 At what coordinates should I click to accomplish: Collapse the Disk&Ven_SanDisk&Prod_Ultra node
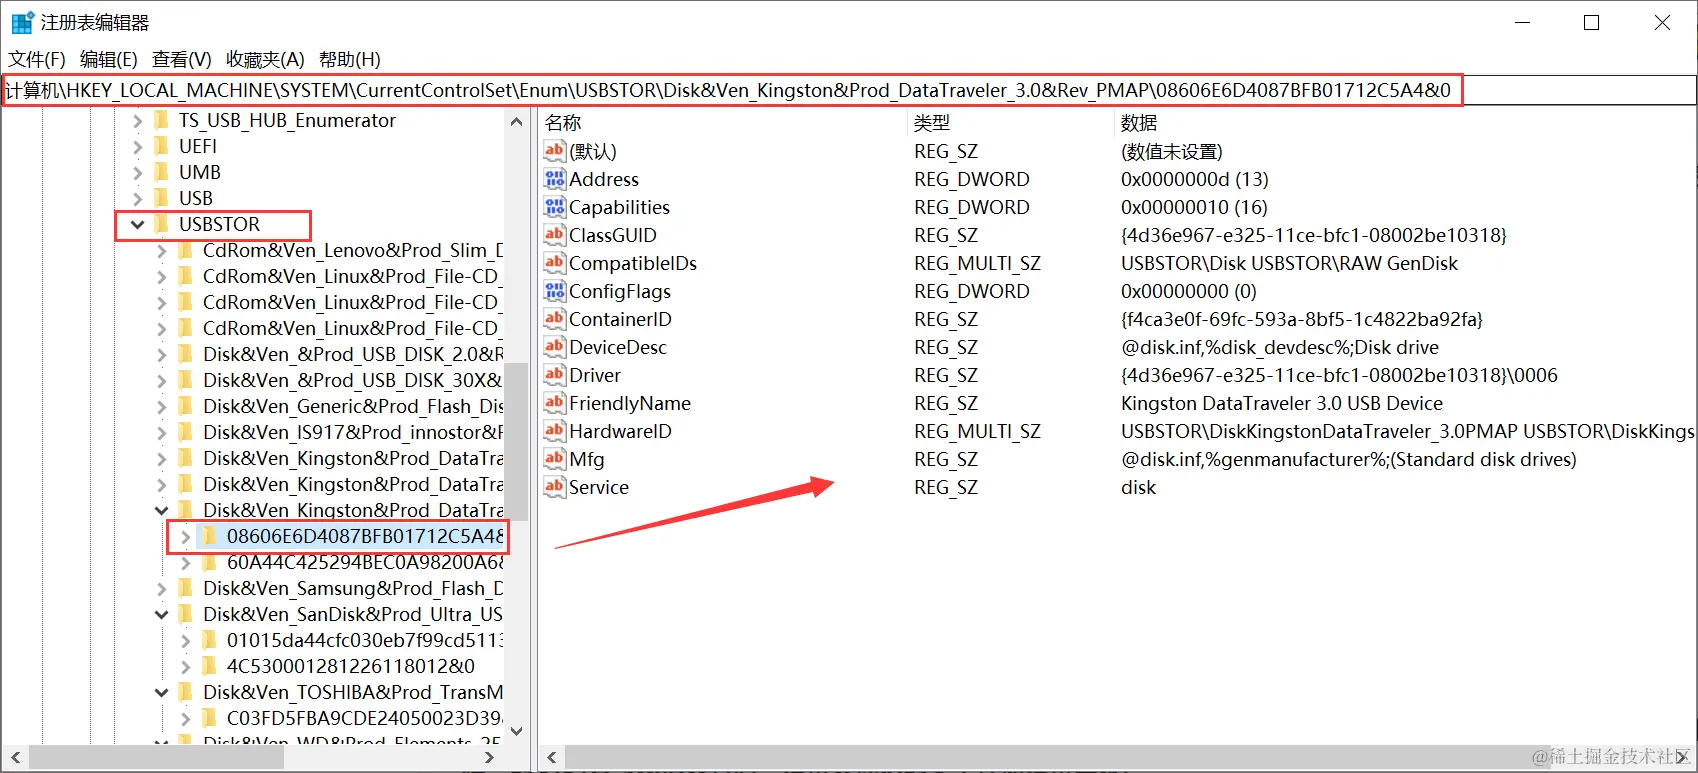[x=162, y=615]
